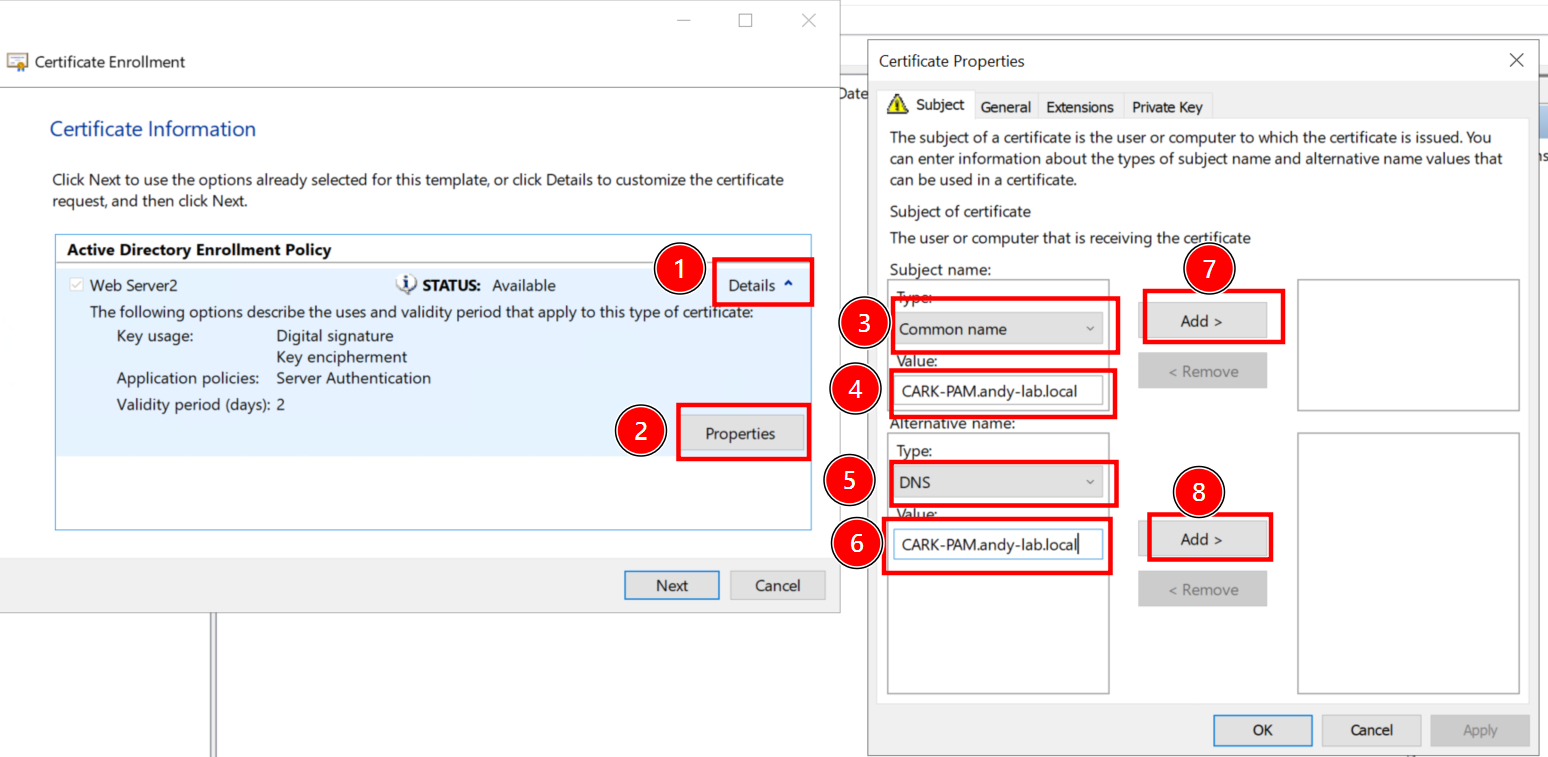Maximize the Certificate Enrollment window
This screenshot has height=757, width=1548.
(x=745, y=20)
